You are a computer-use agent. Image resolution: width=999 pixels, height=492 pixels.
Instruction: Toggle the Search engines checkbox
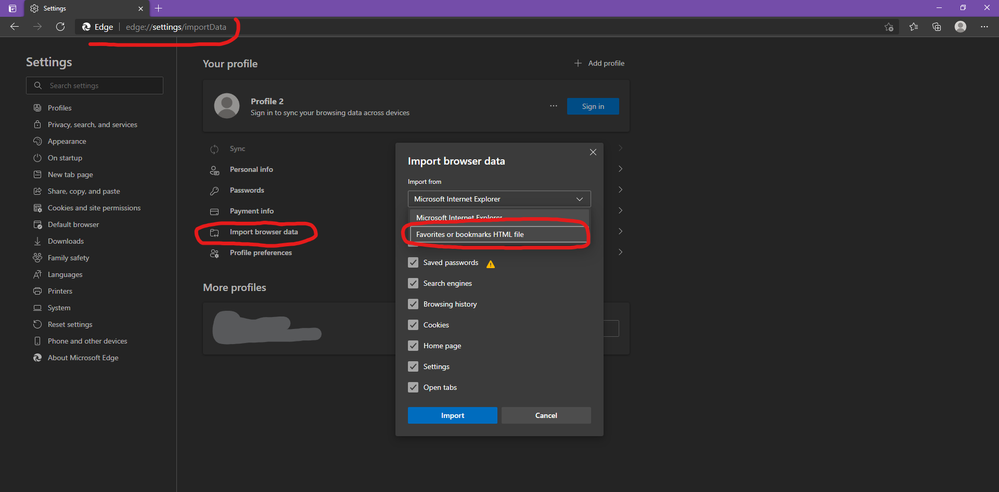pos(413,283)
